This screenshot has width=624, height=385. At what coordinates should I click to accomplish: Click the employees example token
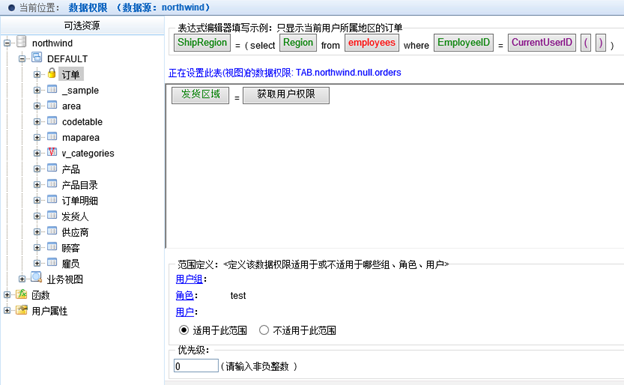[372, 43]
